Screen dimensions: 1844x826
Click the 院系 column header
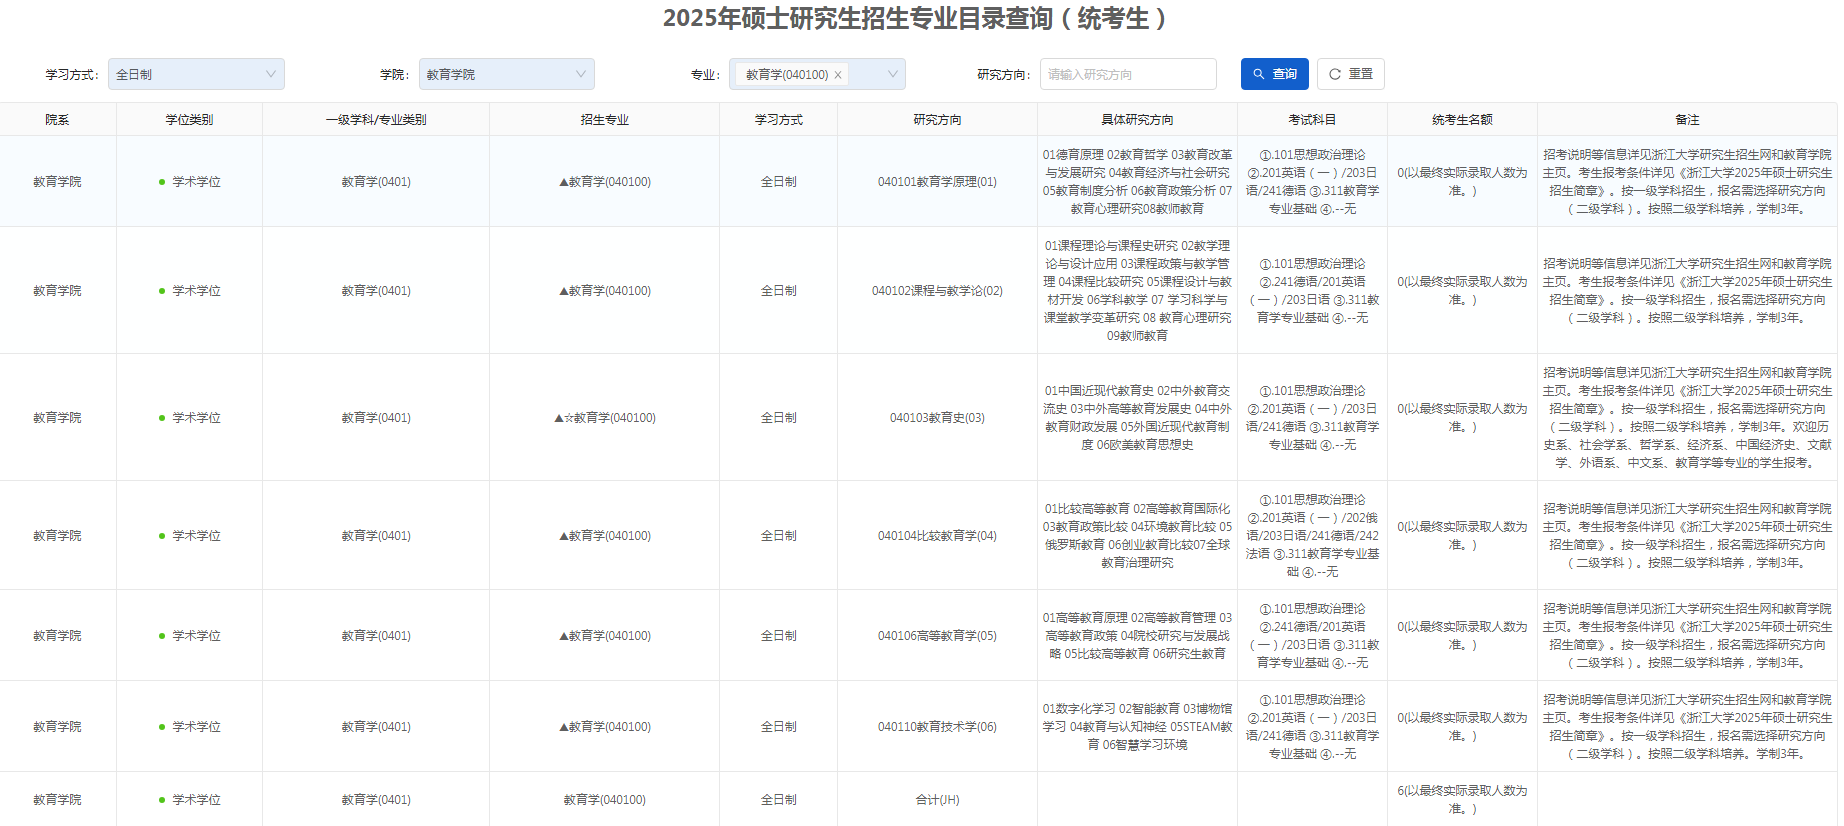57,120
